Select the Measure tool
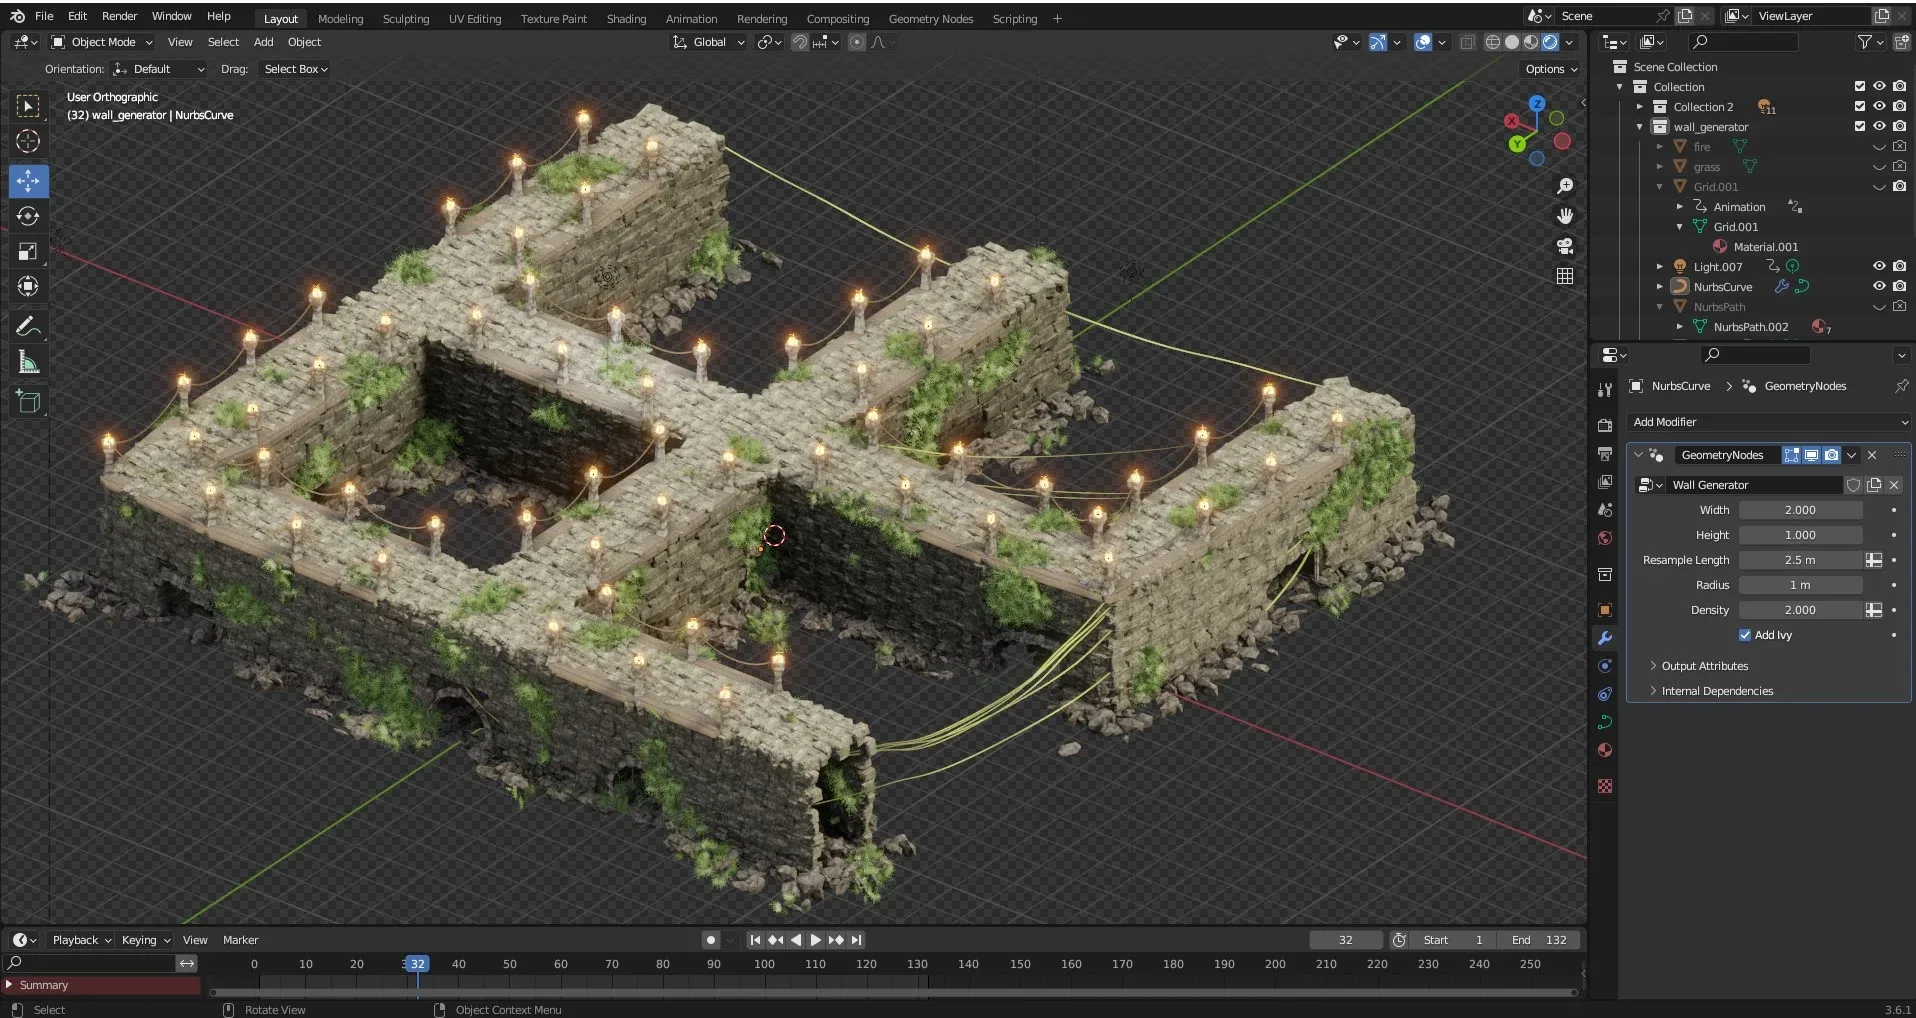The height and width of the screenshot is (1018, 1916). click(28, 363)
